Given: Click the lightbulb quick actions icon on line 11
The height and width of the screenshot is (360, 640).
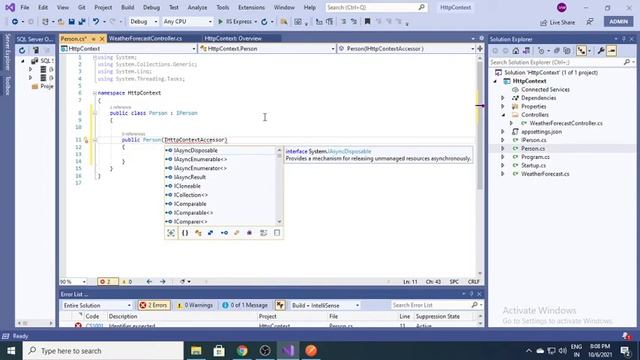Looking at the screenshot, I should coord(86,140).
